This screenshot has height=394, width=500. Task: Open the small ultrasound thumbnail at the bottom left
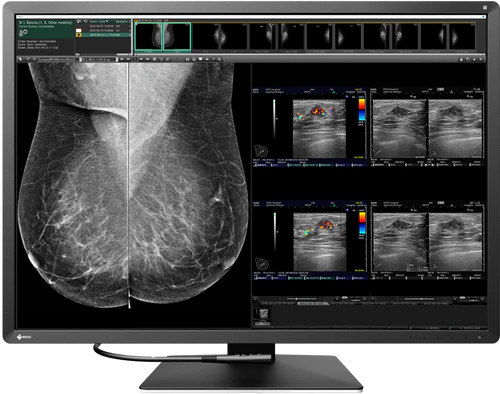(x=264, y=314)
